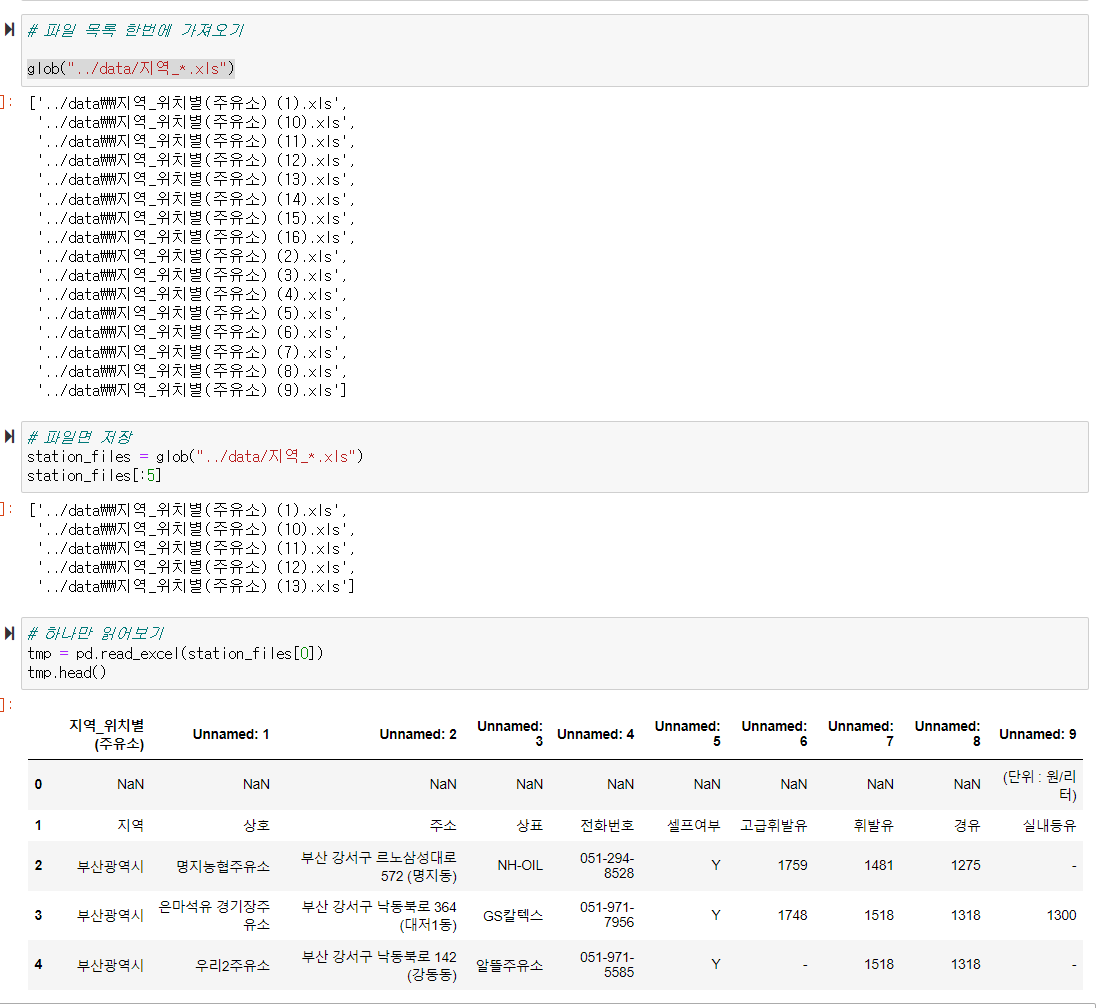Image resolution: width=1109 pixels, height=1008 pixels.
Task: Click the (단위 : 원/리터) cell
Action: 1039,785
